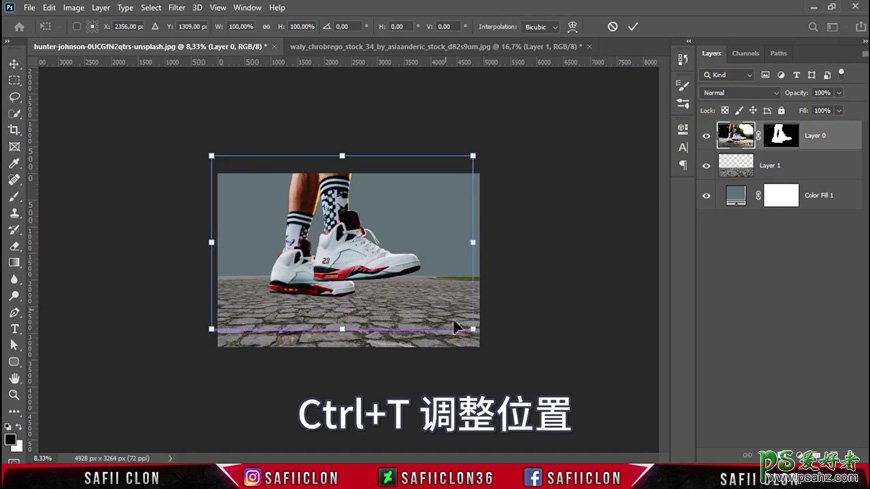Click the rotation angle input field
The image size is (870, 489).
pyautogui.click(x=348, y=27)
